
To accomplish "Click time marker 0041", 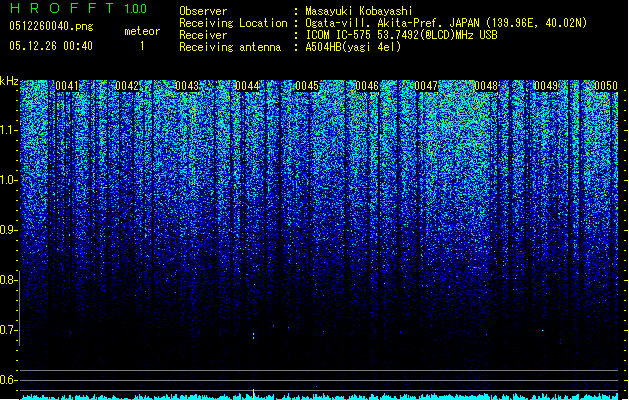I will [67, 86].
